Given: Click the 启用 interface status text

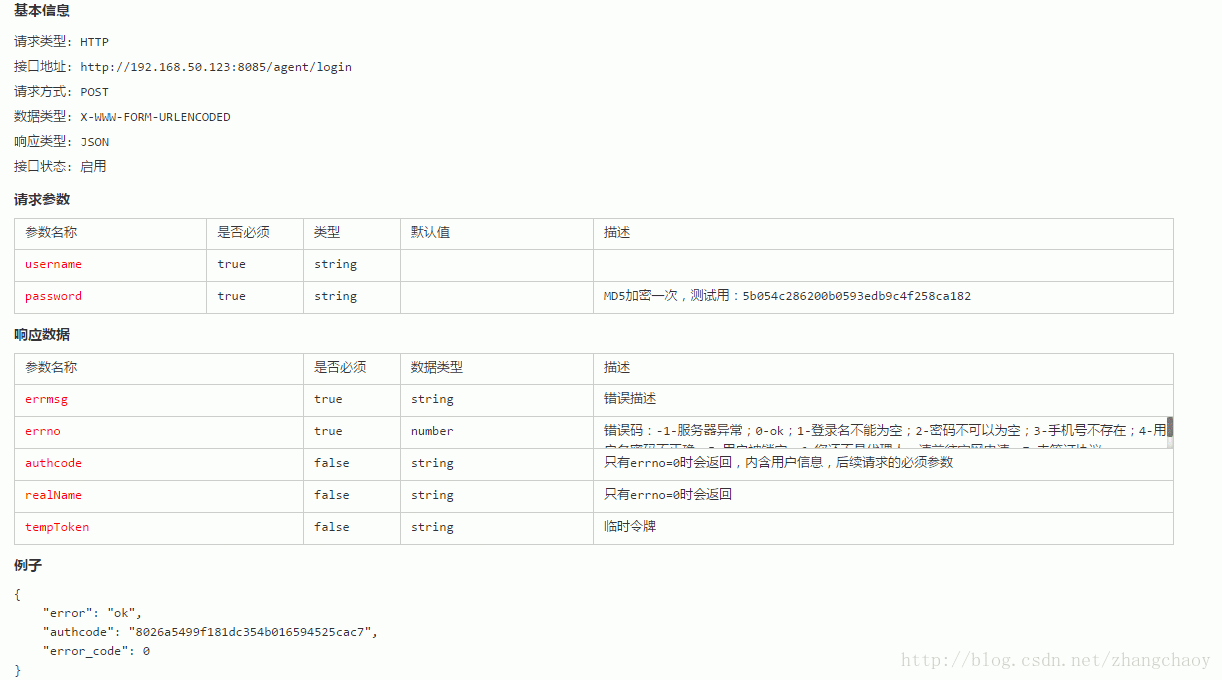Looking at the screenshot, I should 93,166.
